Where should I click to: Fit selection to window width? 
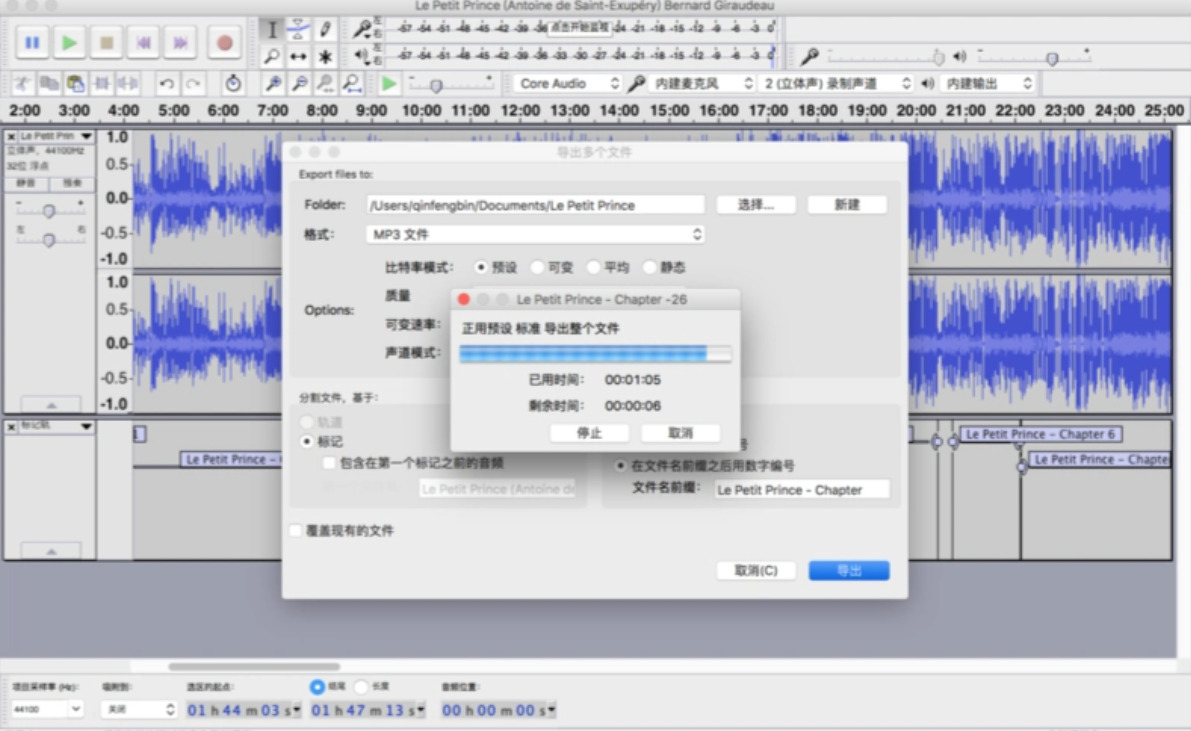[x=326, y=84]
